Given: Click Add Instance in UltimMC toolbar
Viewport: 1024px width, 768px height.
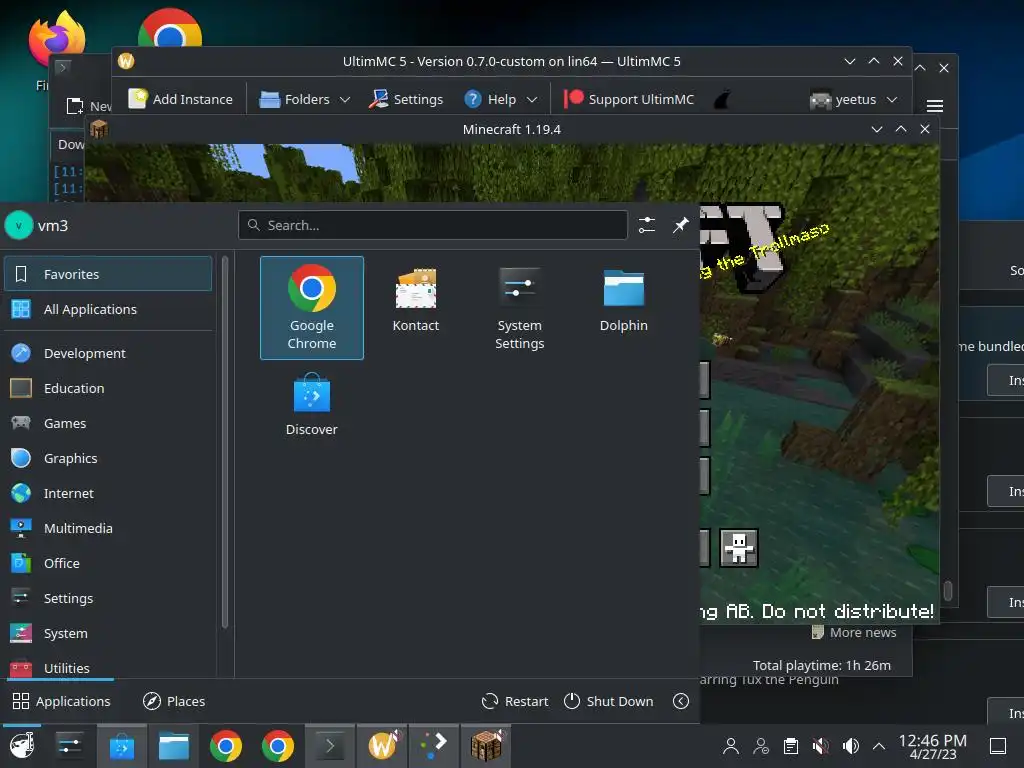Looking at the screenshot, I should point(180,99).
